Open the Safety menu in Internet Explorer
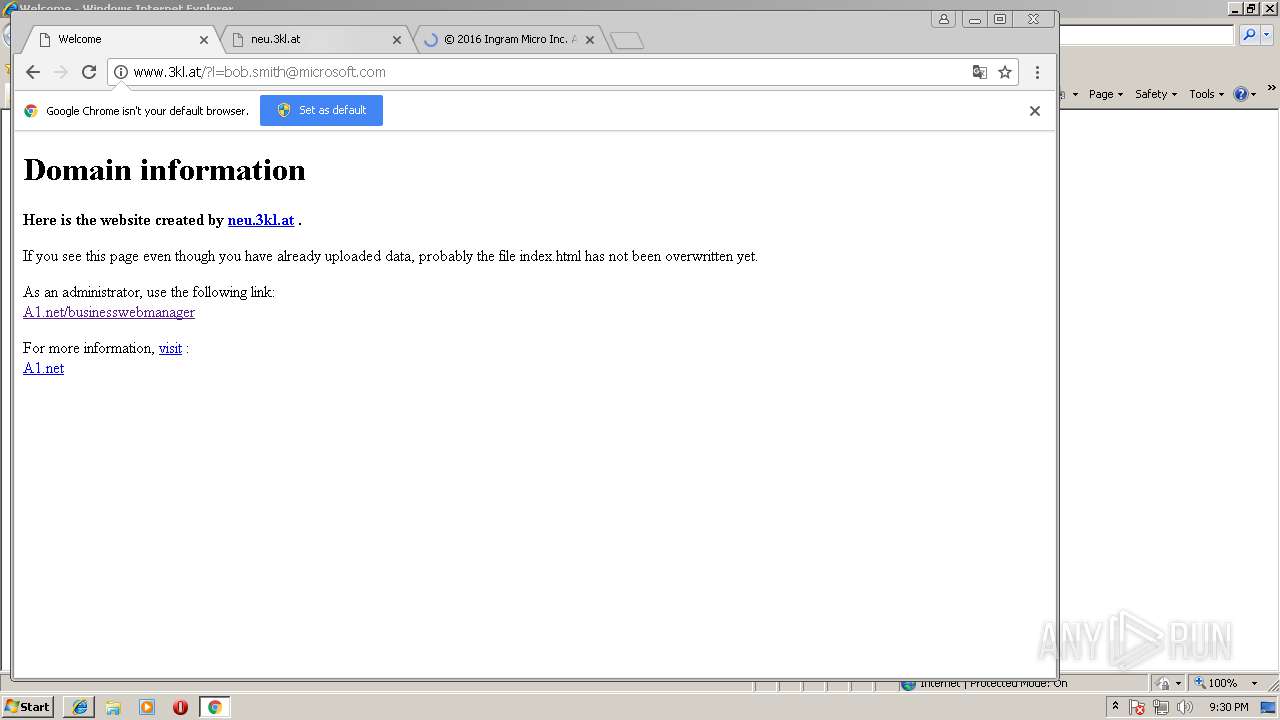Image resolution: width=1280 pixels, height=720 pixels. [1156, 94]
